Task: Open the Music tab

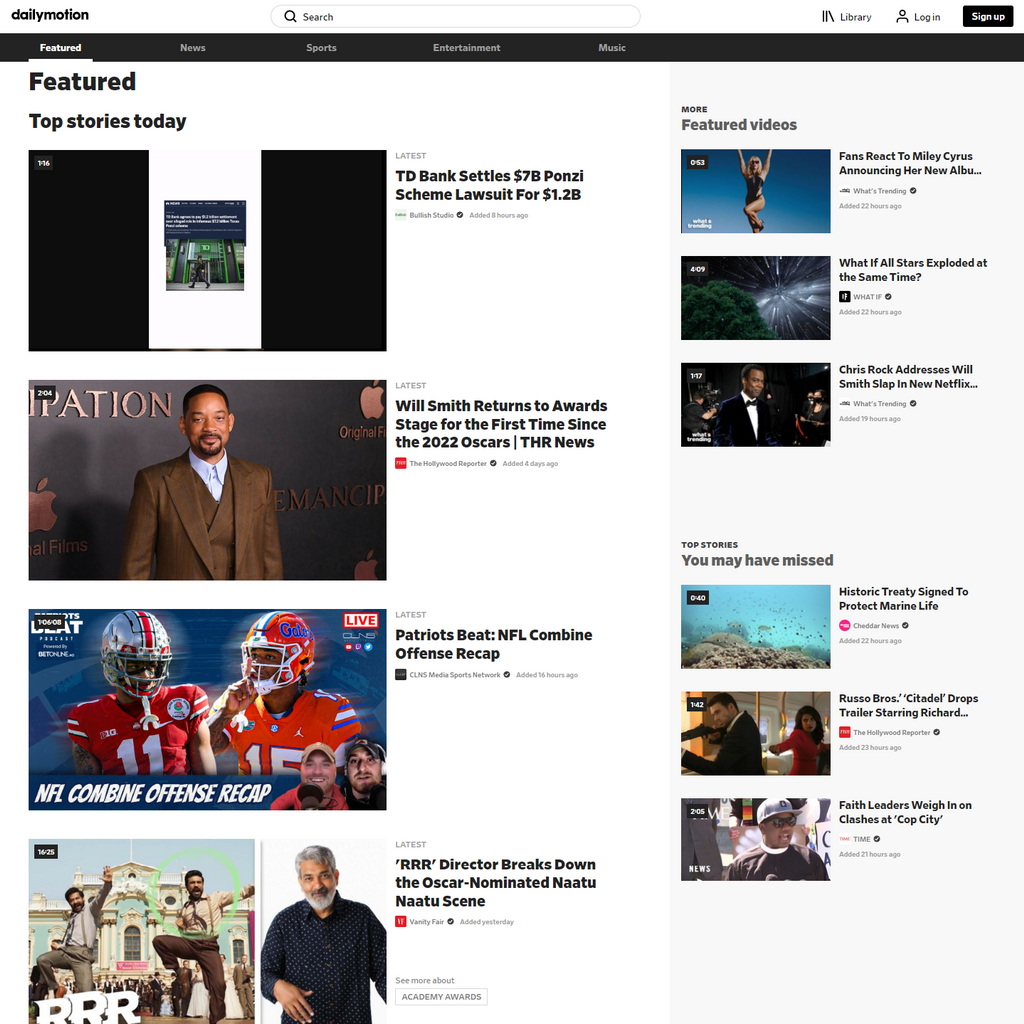Action: pos(612,48)
